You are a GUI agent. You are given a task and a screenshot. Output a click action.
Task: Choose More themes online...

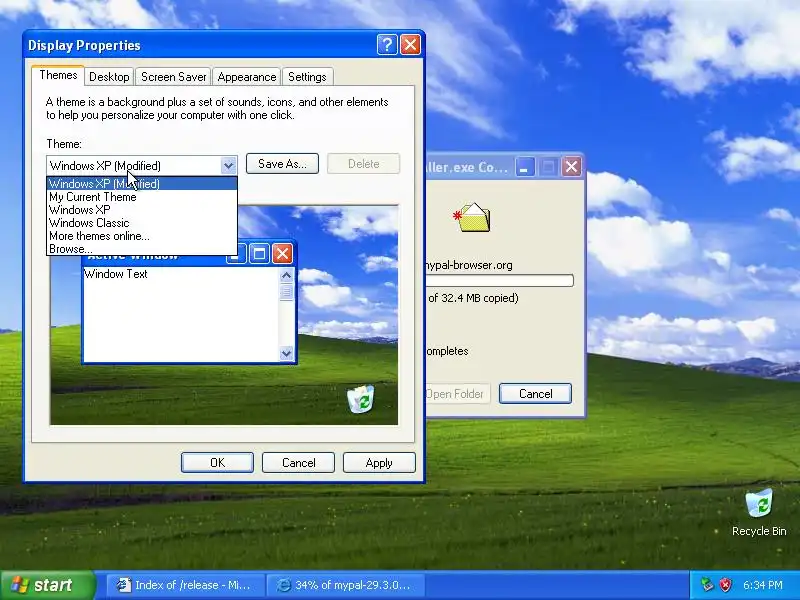(x=142, y=236)
